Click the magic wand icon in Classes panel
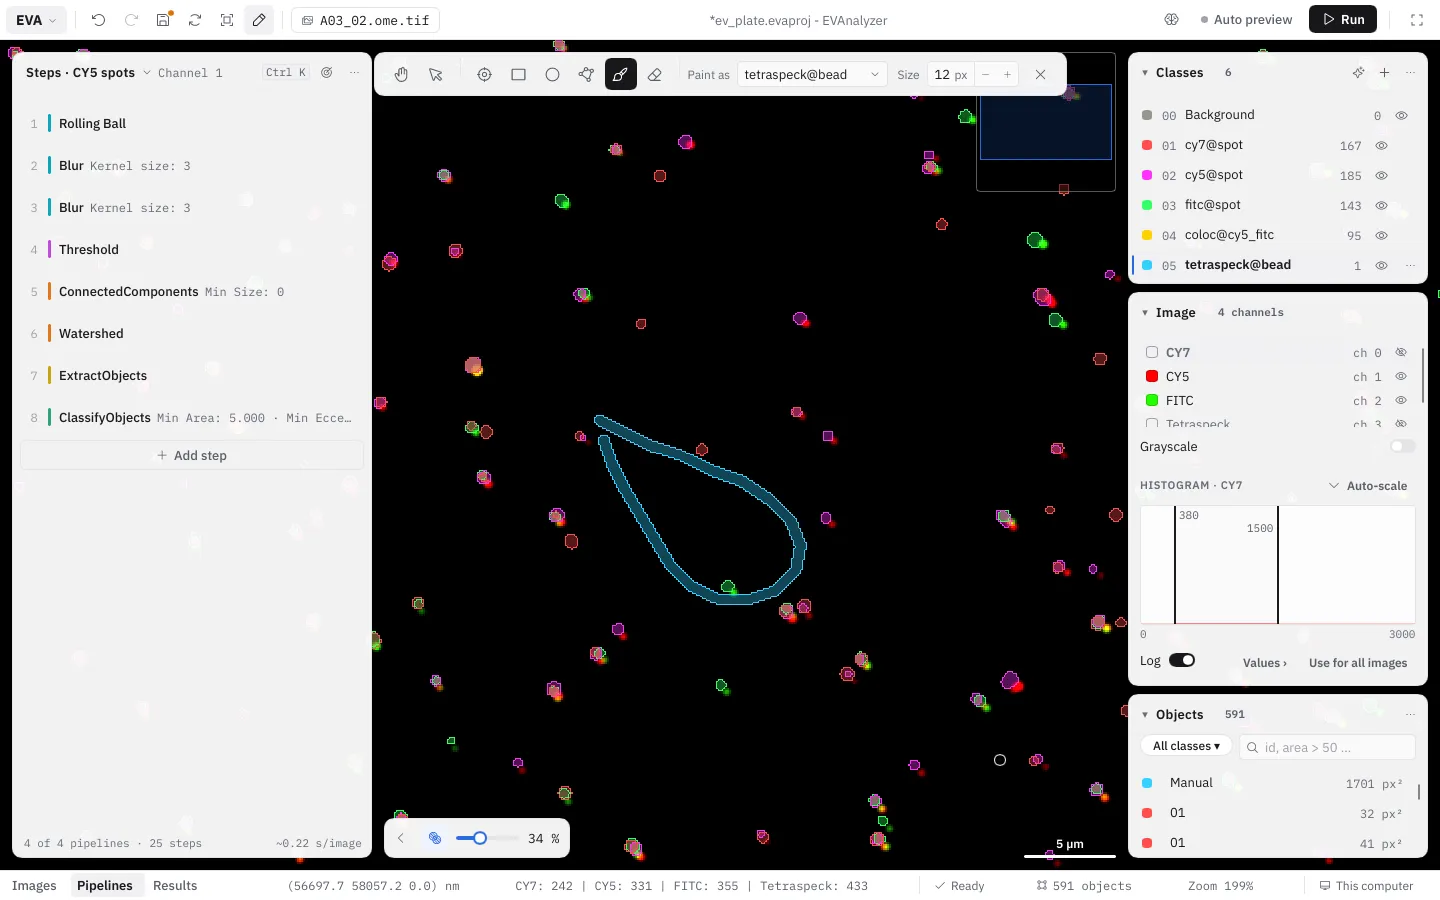Screen dimensions: 1440x900 click(x=1358, y=73)
